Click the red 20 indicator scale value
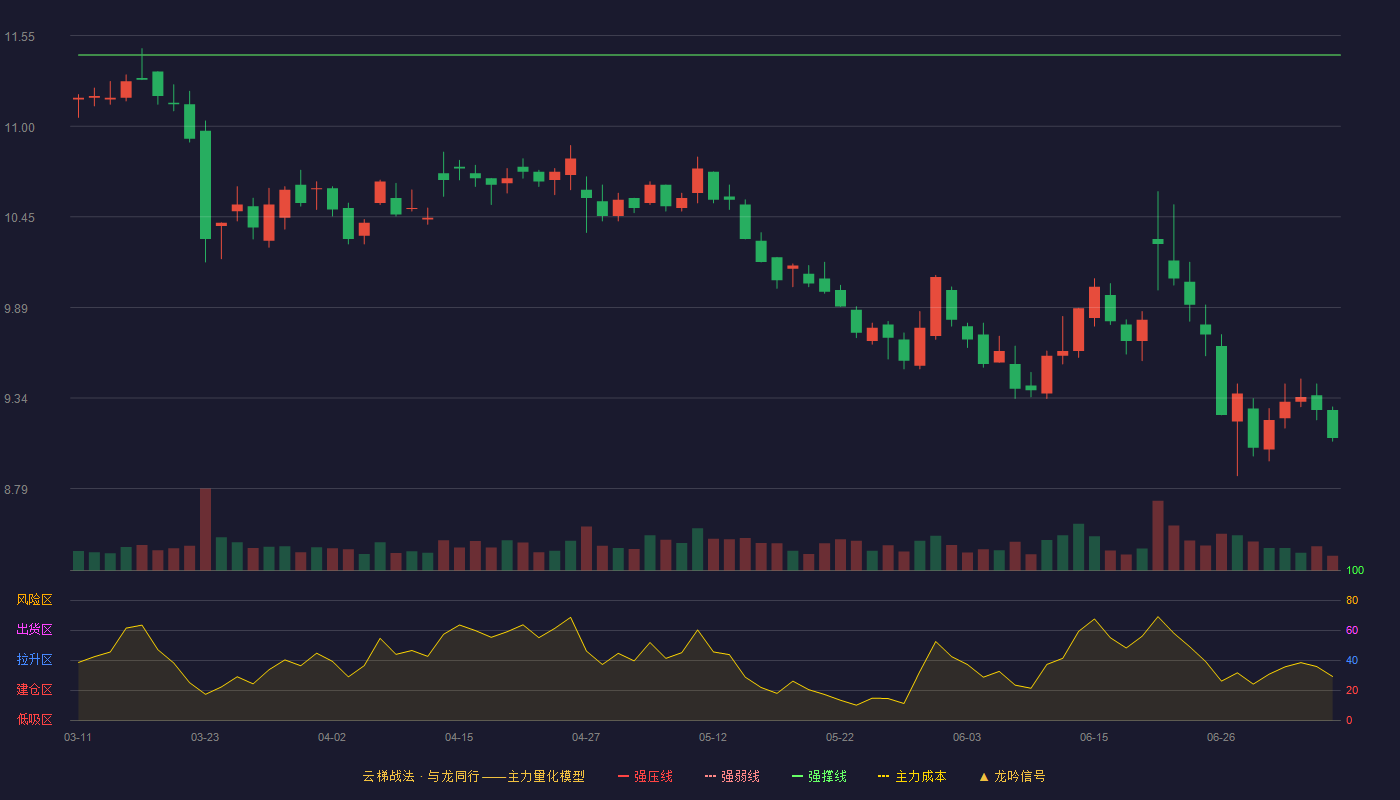The image size is (1400, 800). (1352, 690)
